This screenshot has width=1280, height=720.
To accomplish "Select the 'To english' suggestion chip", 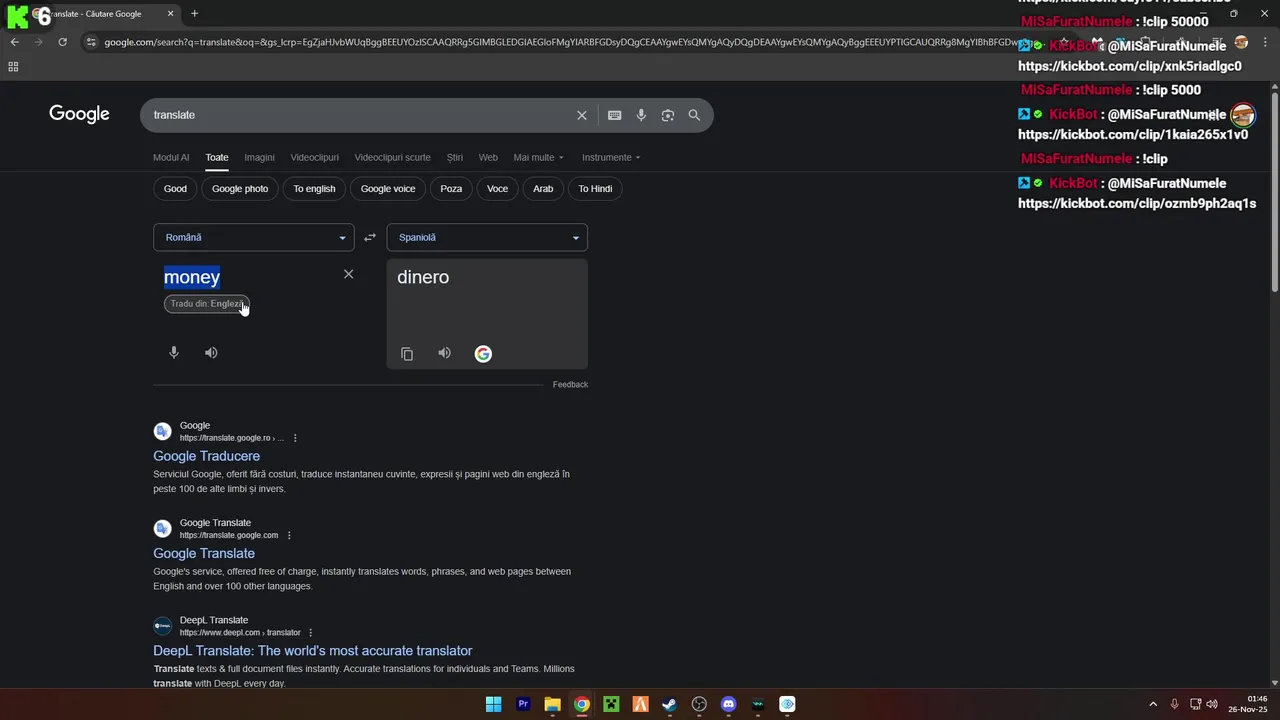I will coord(314,188).
